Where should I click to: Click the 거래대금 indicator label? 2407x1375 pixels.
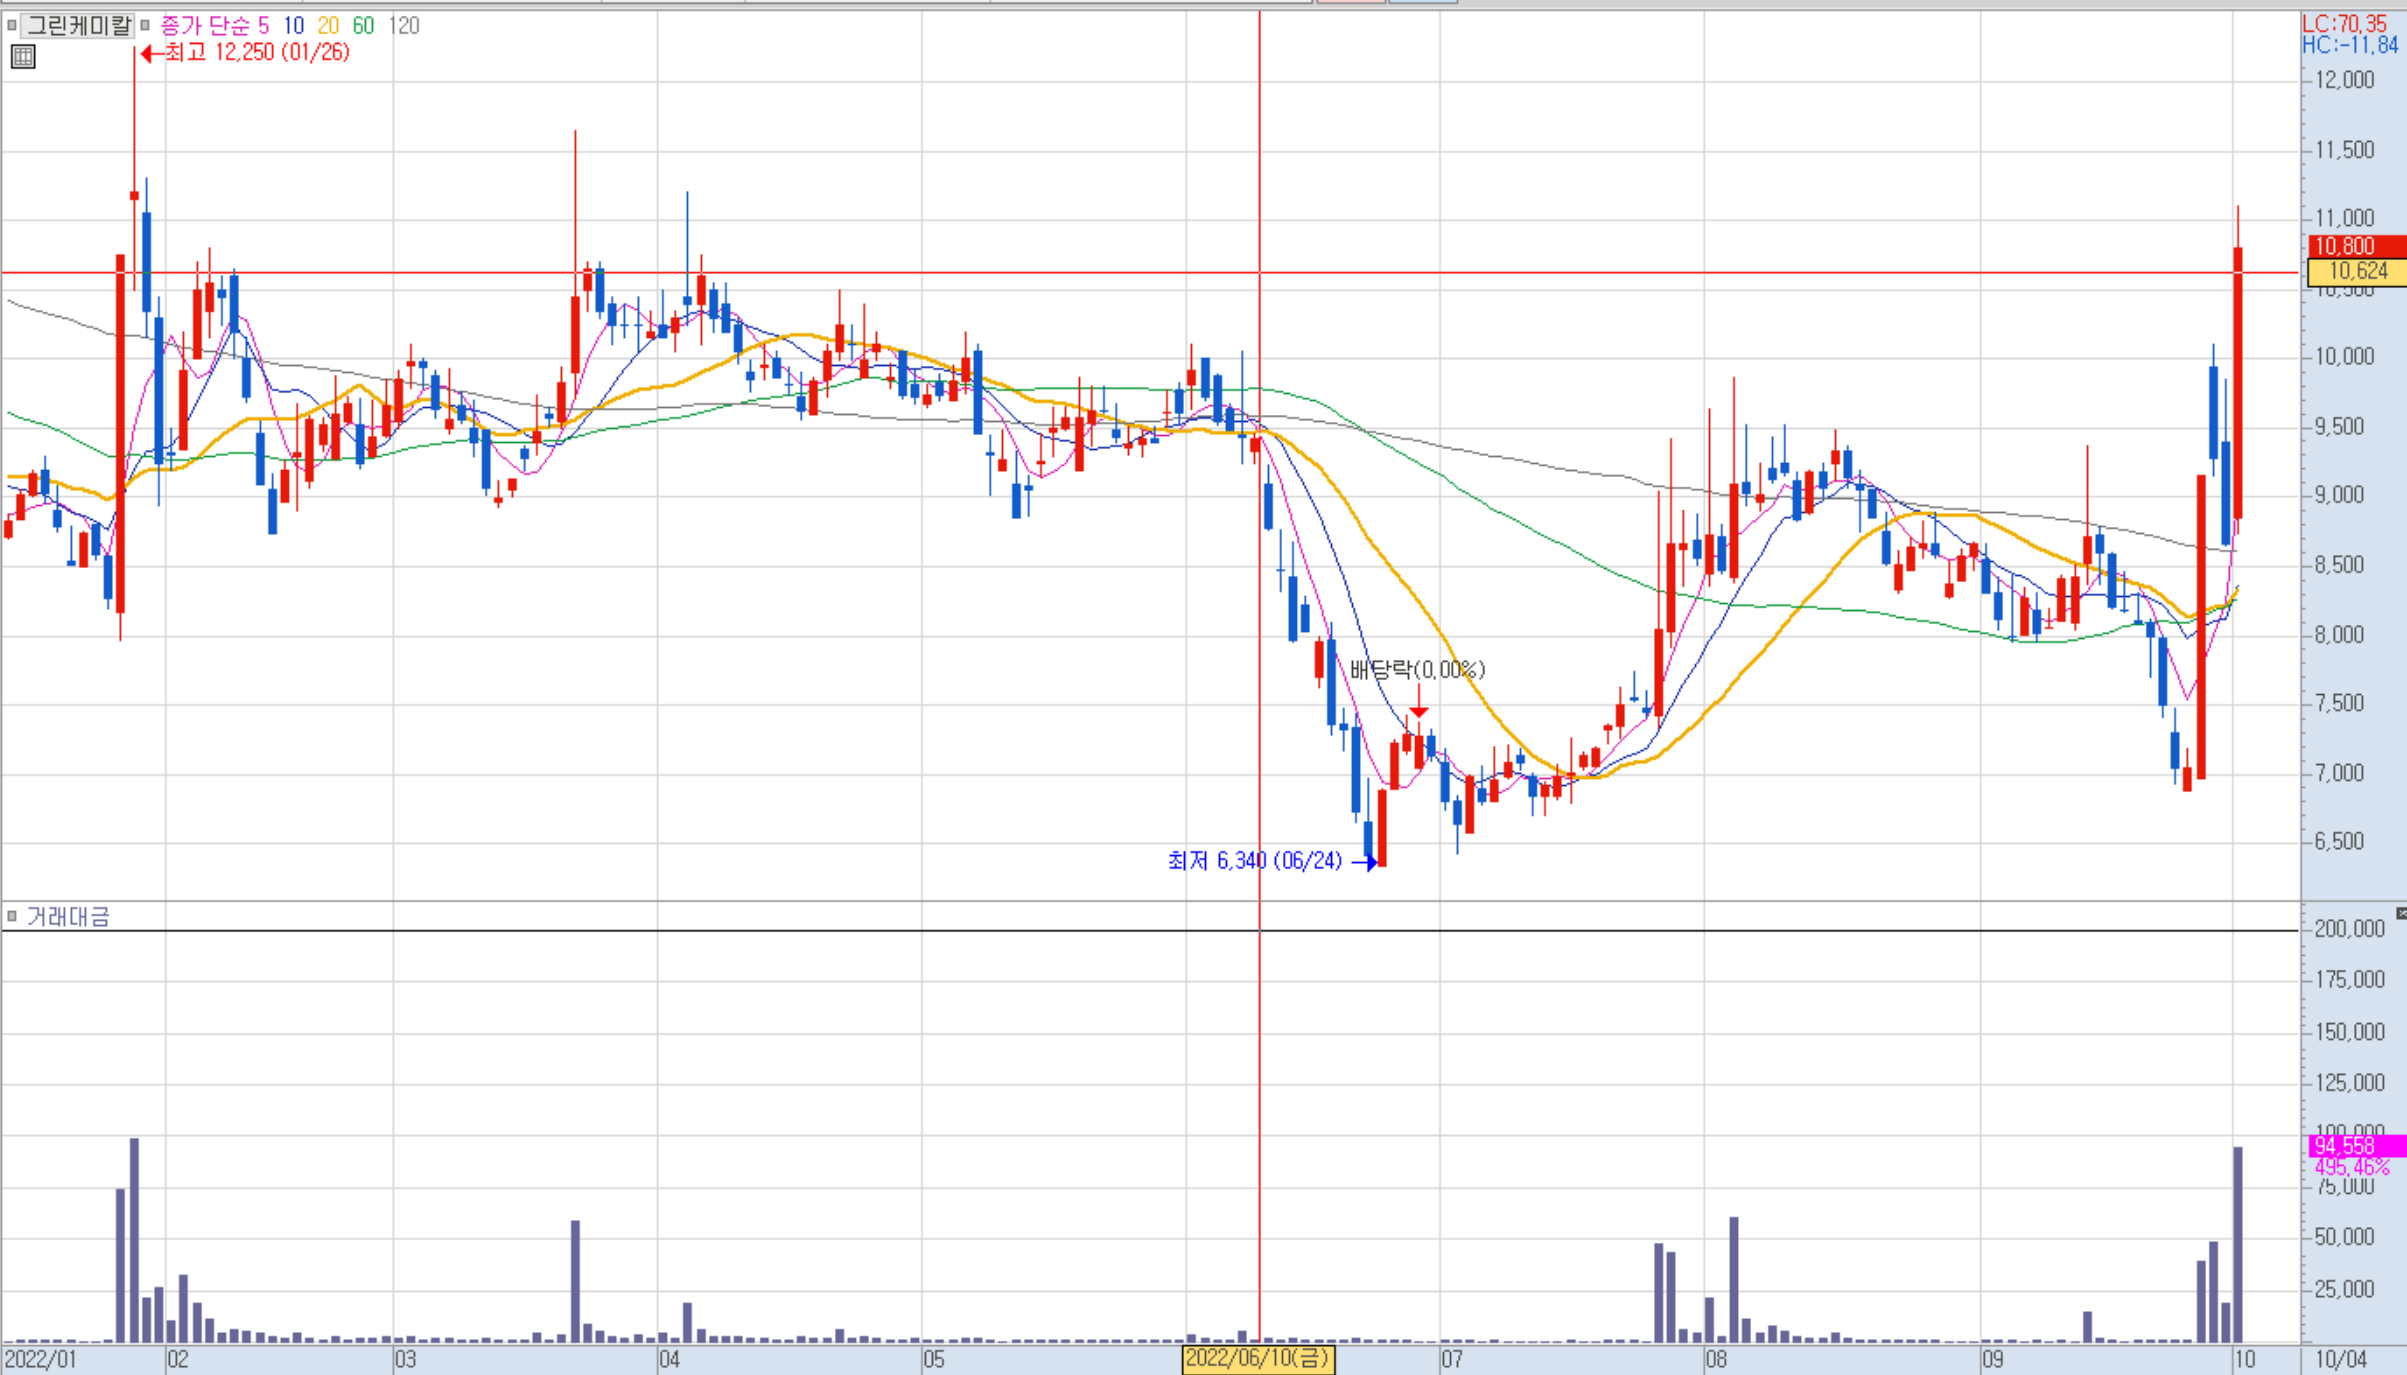[68, 917]
